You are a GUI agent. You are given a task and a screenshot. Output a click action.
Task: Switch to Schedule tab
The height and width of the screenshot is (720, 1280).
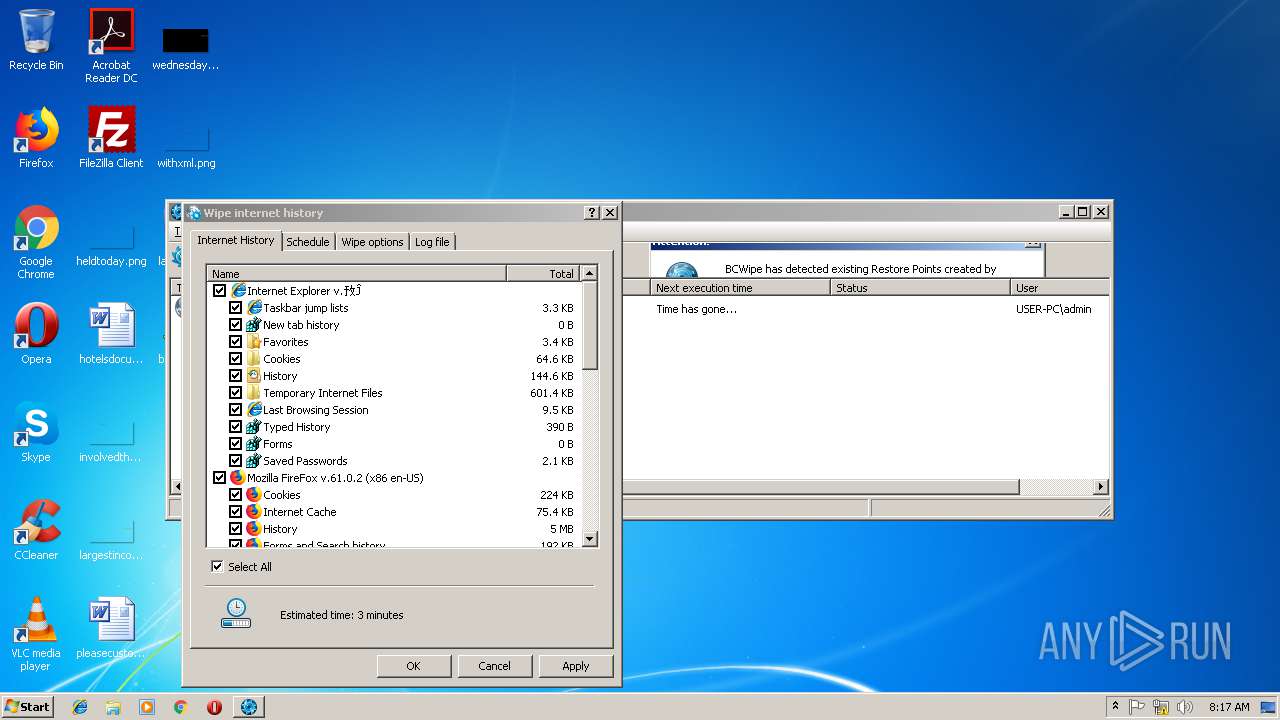tap(308, 242)
